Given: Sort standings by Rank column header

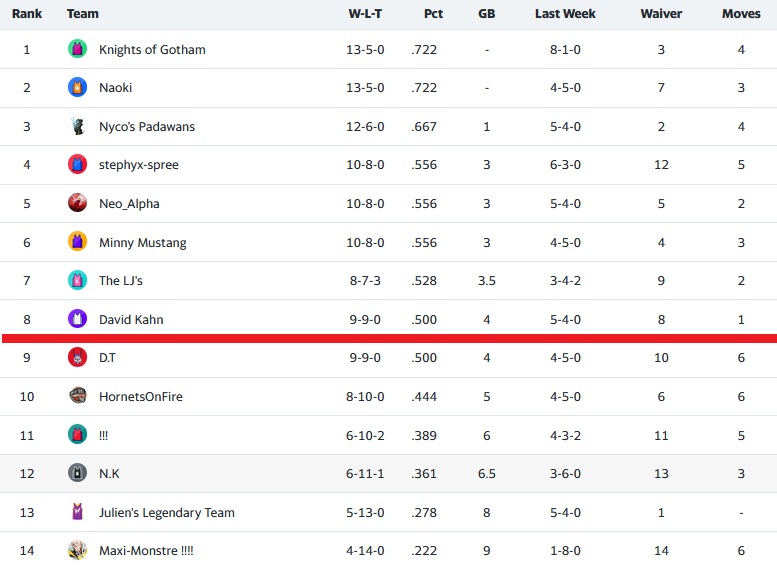Looking at the screenshot, I should pos(26,14).
